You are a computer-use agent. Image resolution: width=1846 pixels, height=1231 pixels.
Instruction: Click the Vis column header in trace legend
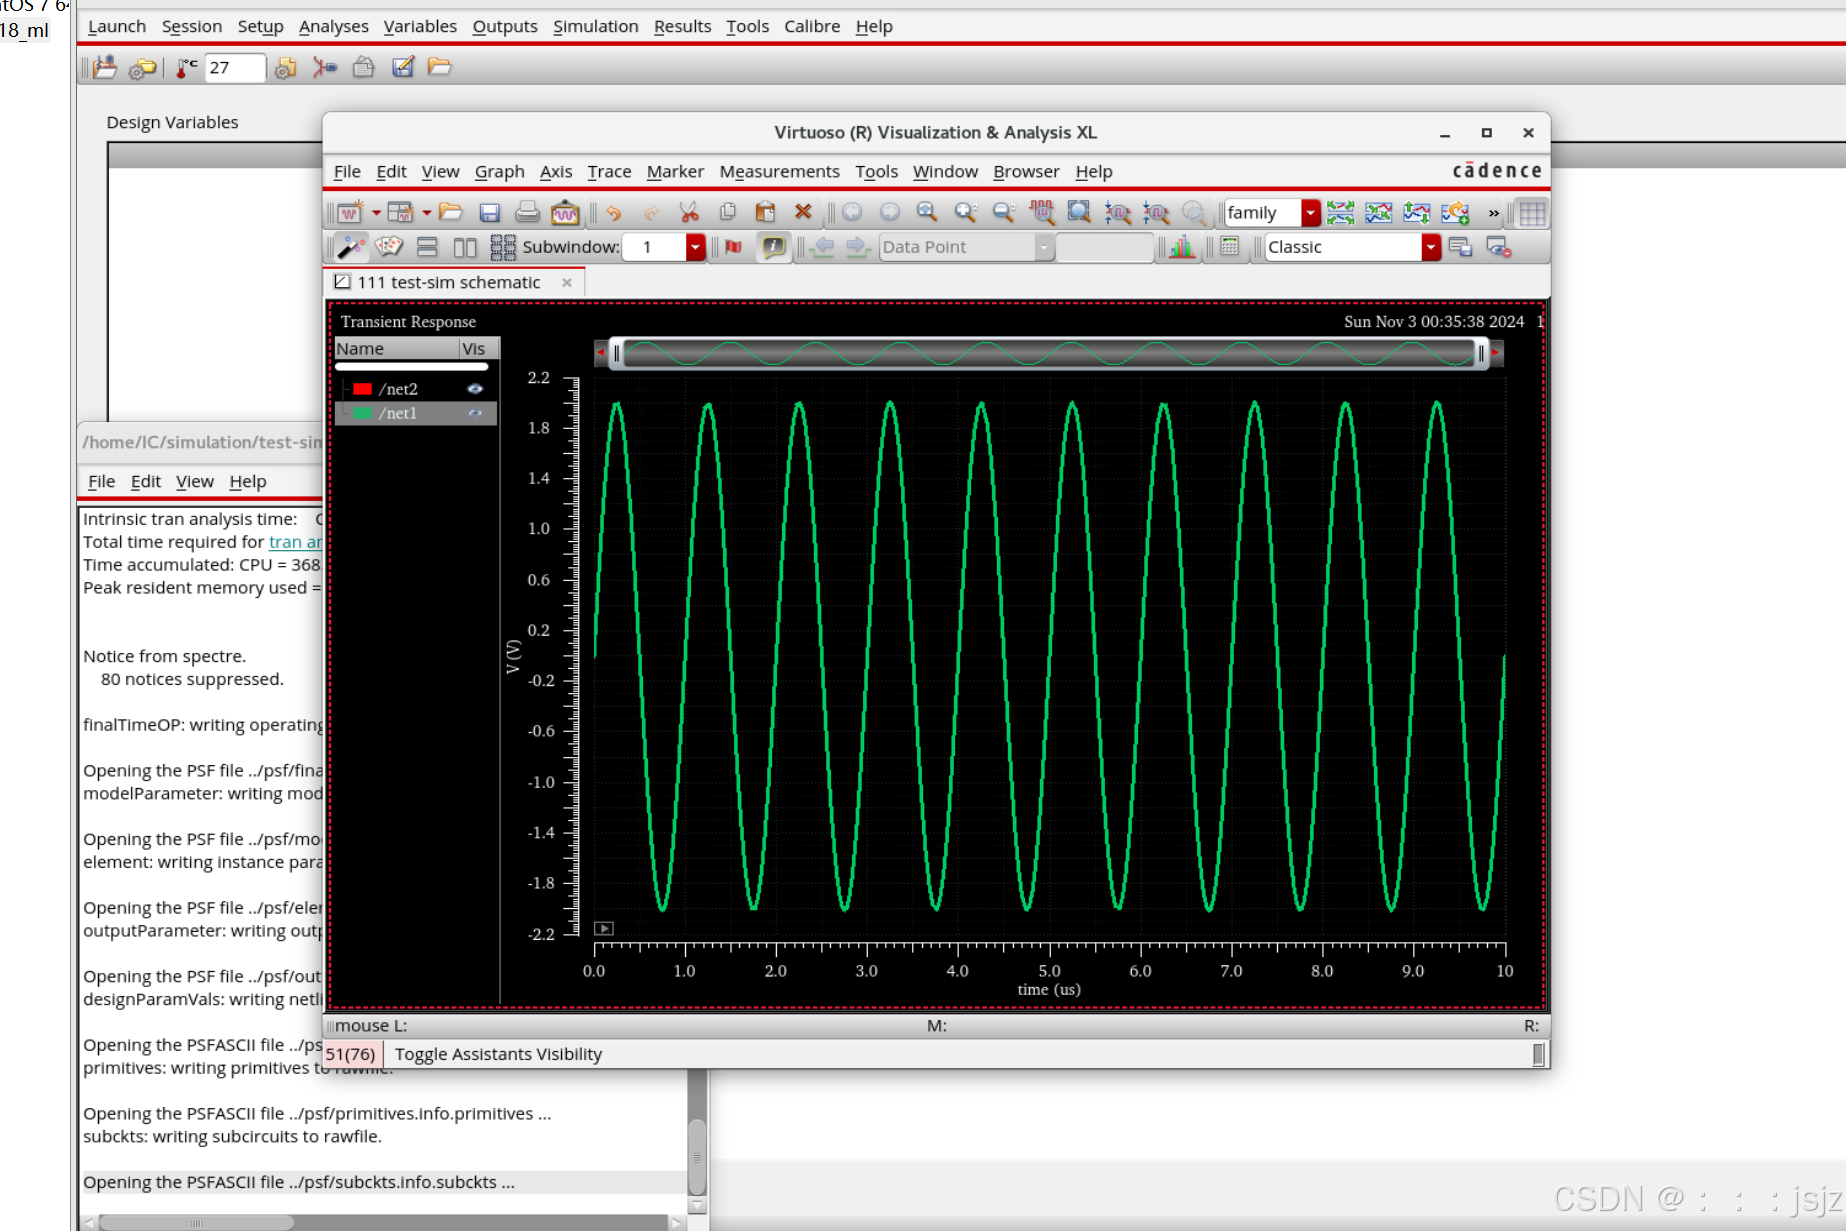pos(478,348)
